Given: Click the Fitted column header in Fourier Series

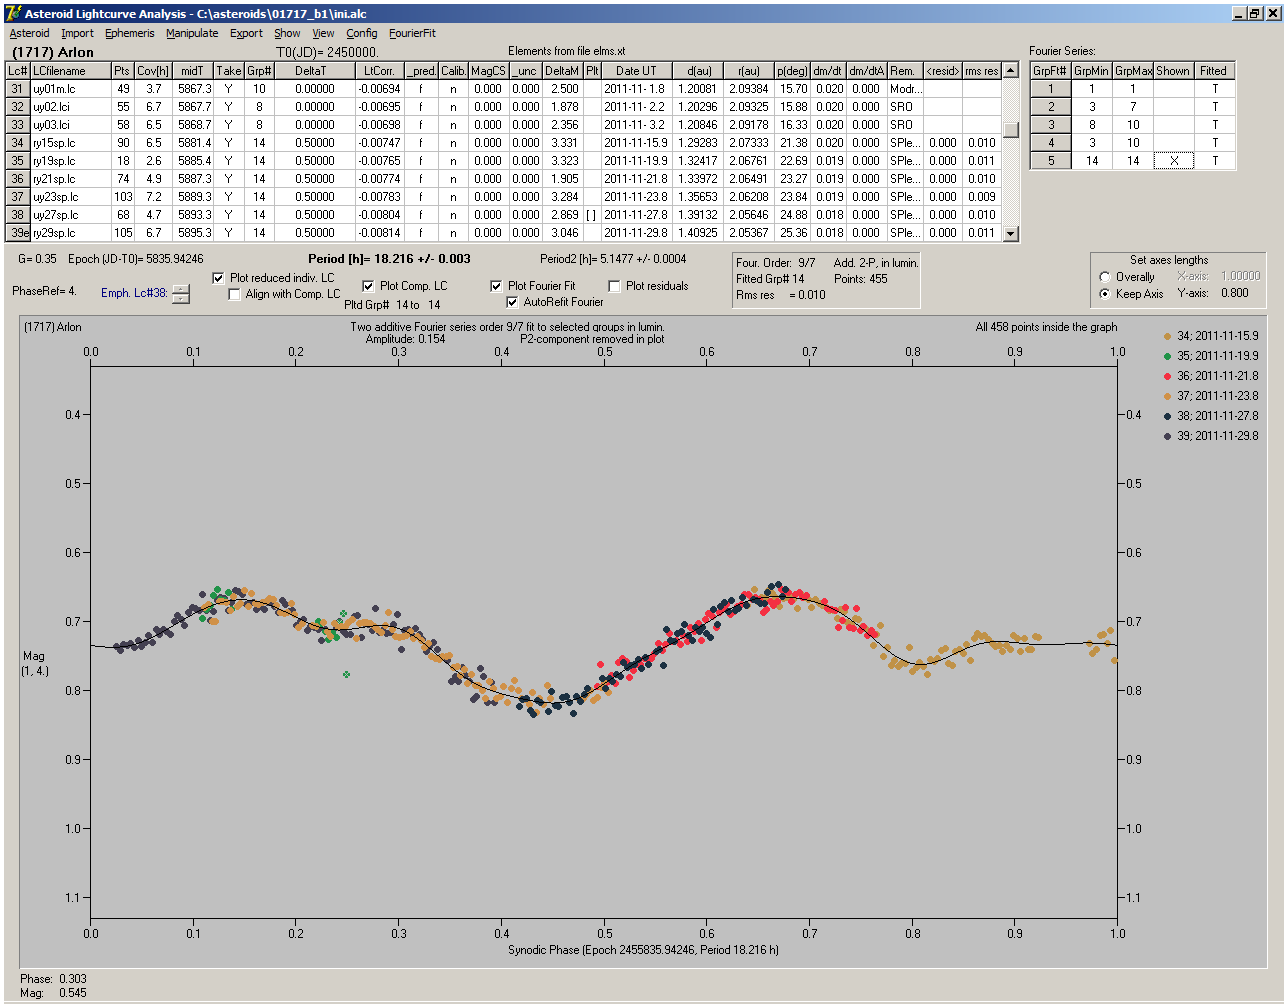Looking at the screenshot, I should [x=1214, y=71].
